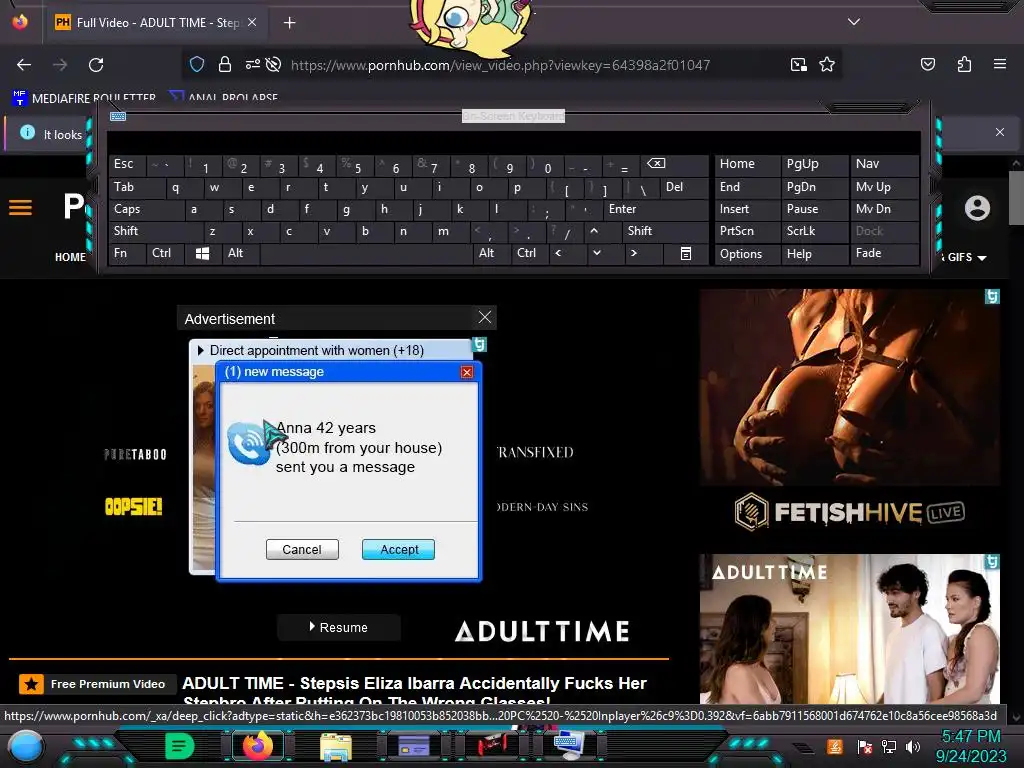
Task: Select the Full Video browser tab
Action: (157, 22)
